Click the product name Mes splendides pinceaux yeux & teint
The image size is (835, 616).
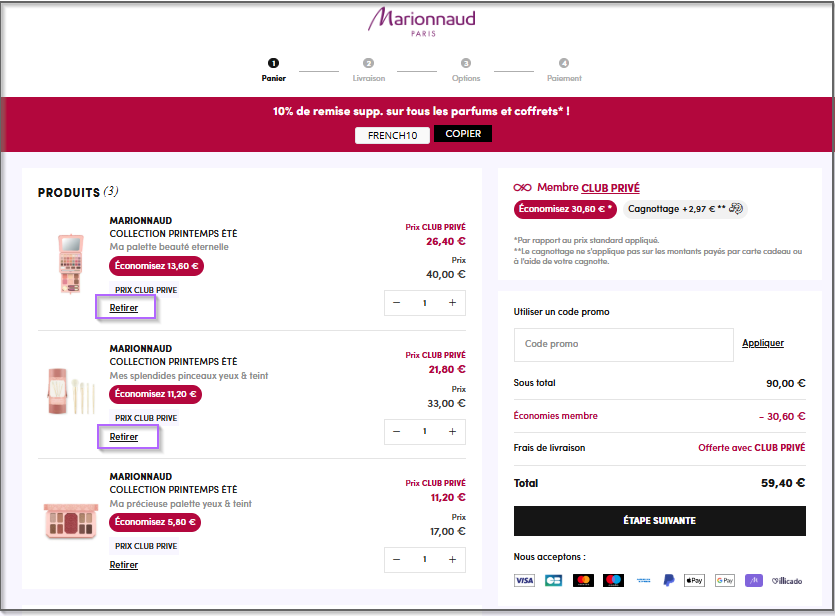(x=189, y=375)
